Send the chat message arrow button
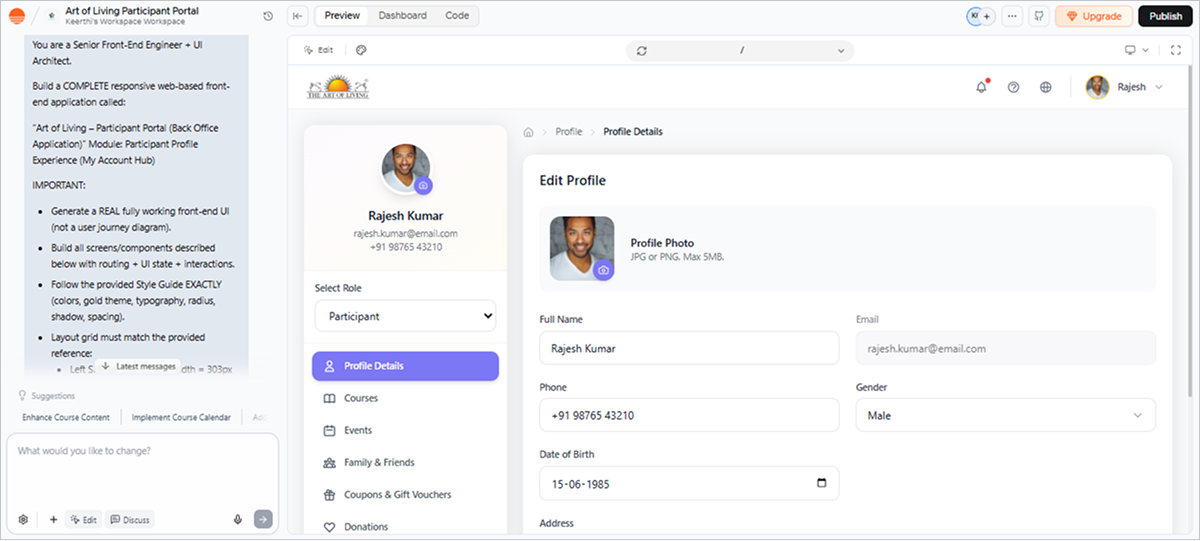Screen dimensions: 1200x541 [x=263, y=519]
